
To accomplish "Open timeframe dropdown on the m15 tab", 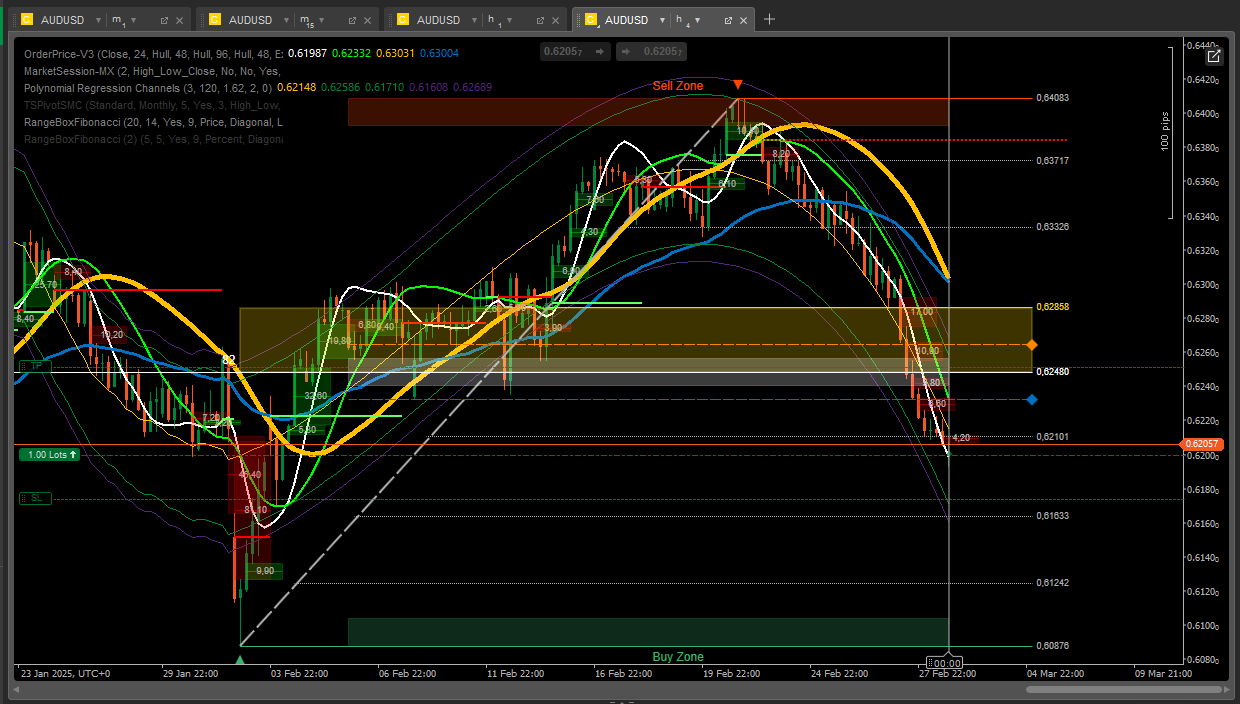I will click(322, 20).
